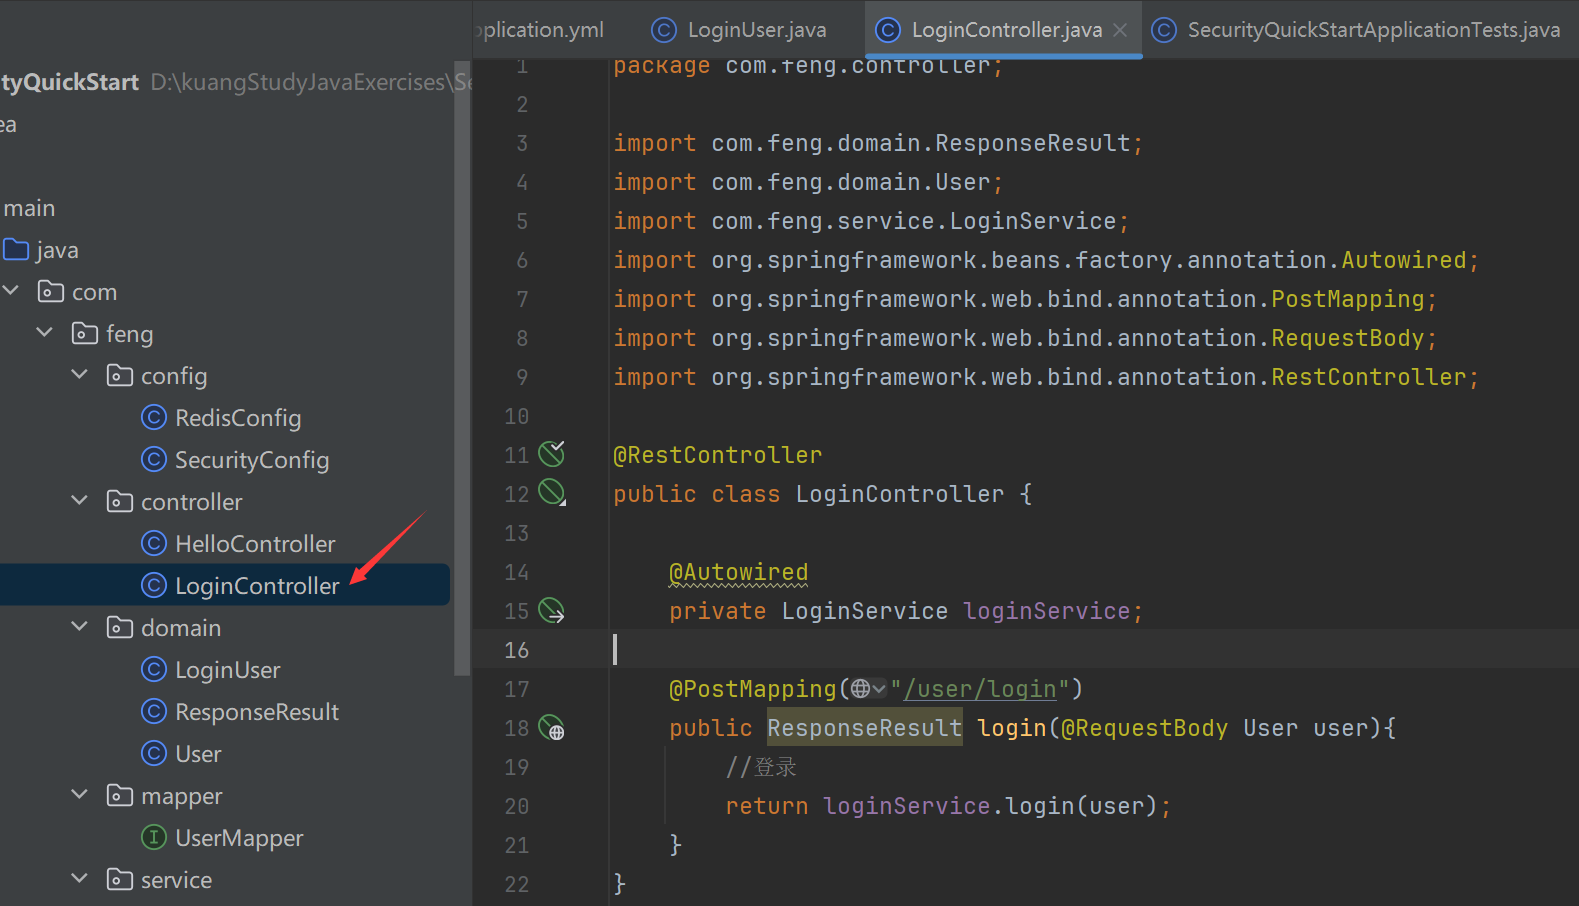Screen dimensions: 1579x906
Task: Click LoginController class name on line 12
Action: click(900, 494)
